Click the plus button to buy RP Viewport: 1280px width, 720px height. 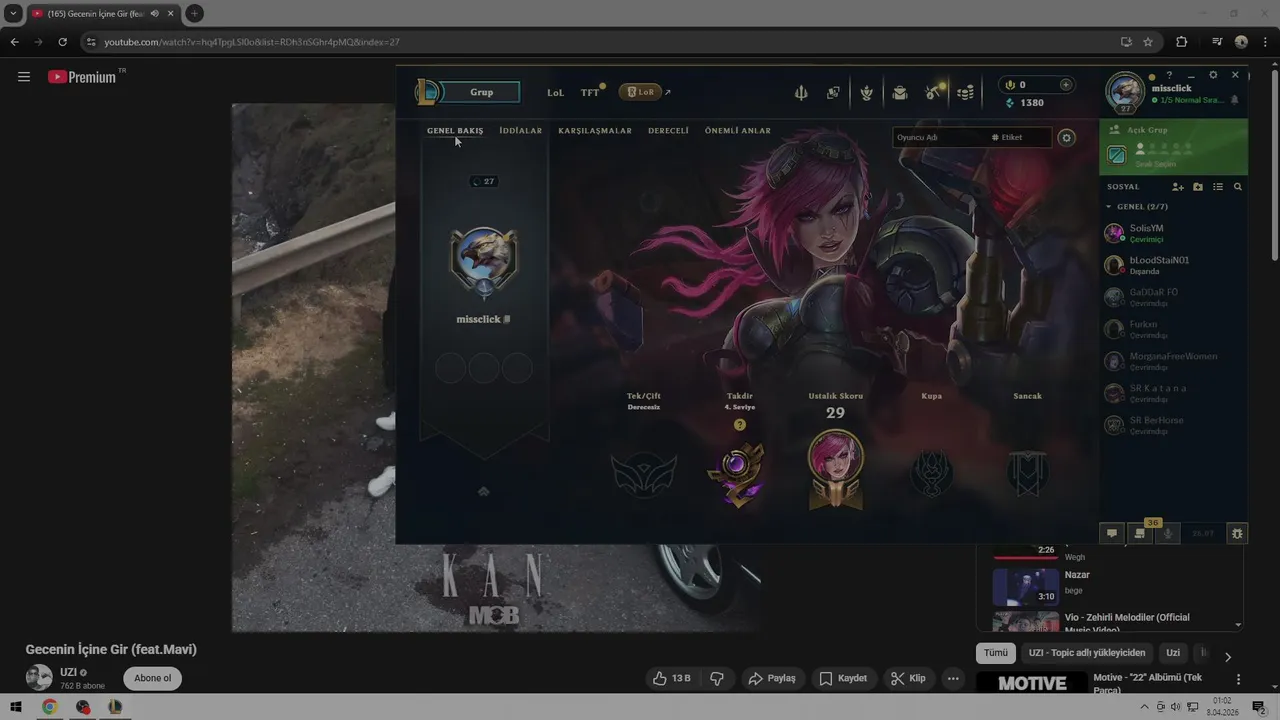point(1066,85)
